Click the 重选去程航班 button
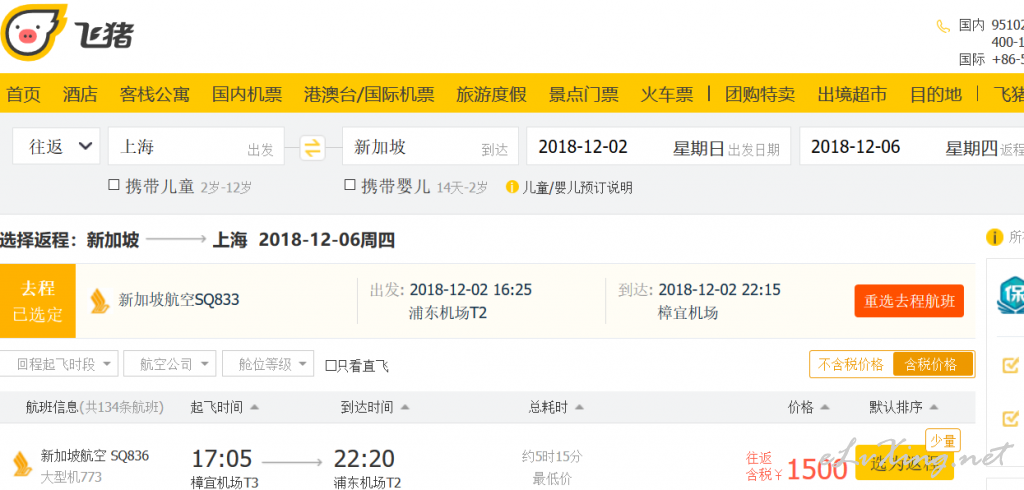The width and height of the screenshot is (1024, 490). [x=908, y=300]
